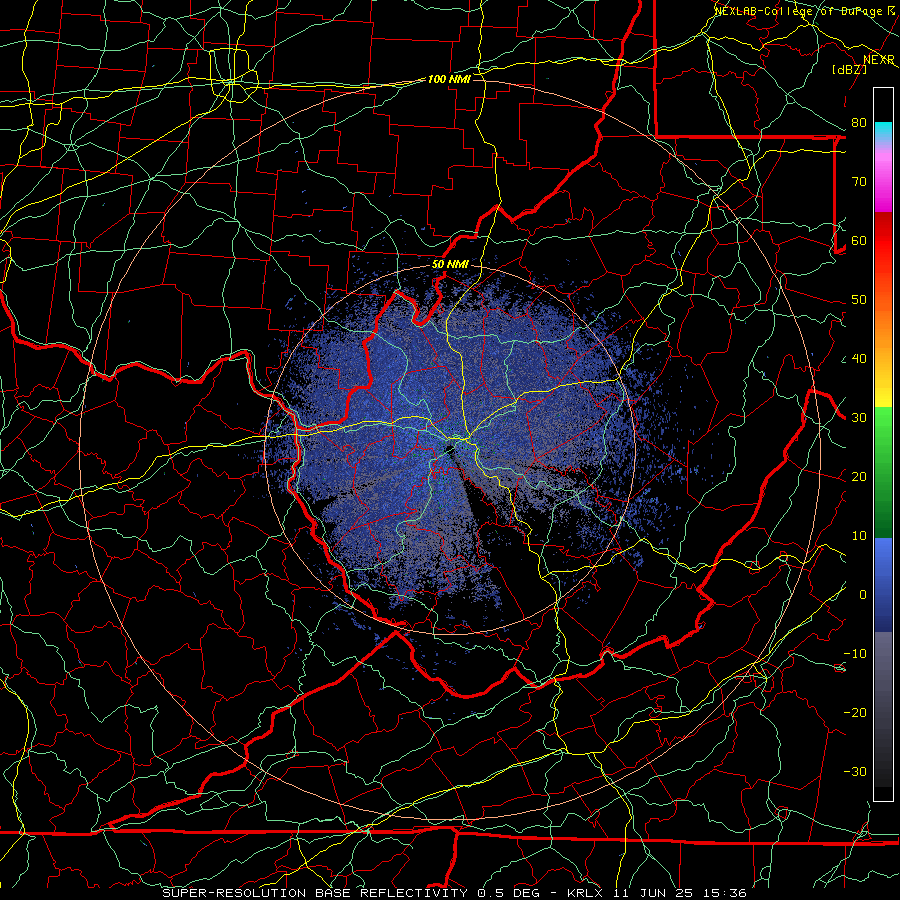Select the 80 value on dBZ scale

click(859, 123)
